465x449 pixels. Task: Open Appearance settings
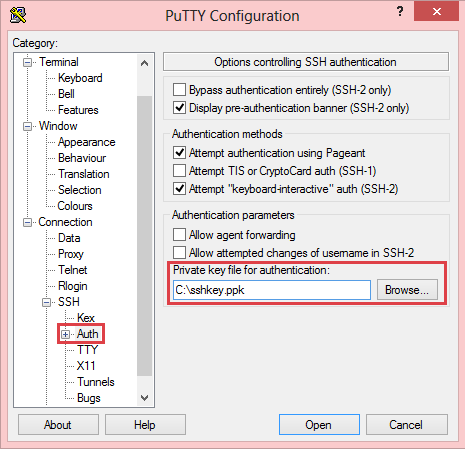point(86,142)
